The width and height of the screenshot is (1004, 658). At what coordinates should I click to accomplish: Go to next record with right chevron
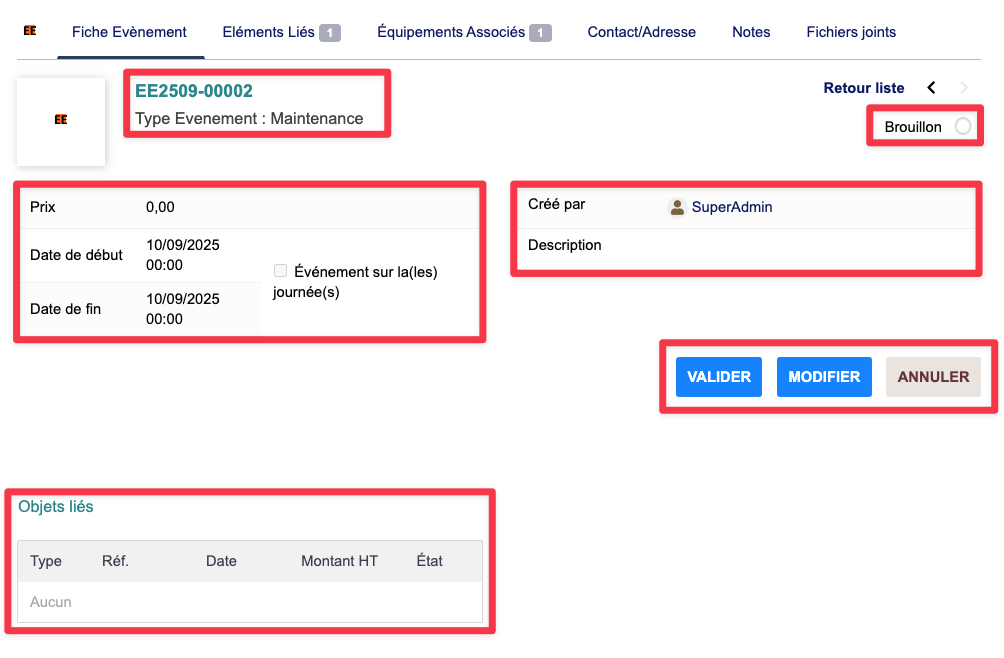click(x=964, y=88)
